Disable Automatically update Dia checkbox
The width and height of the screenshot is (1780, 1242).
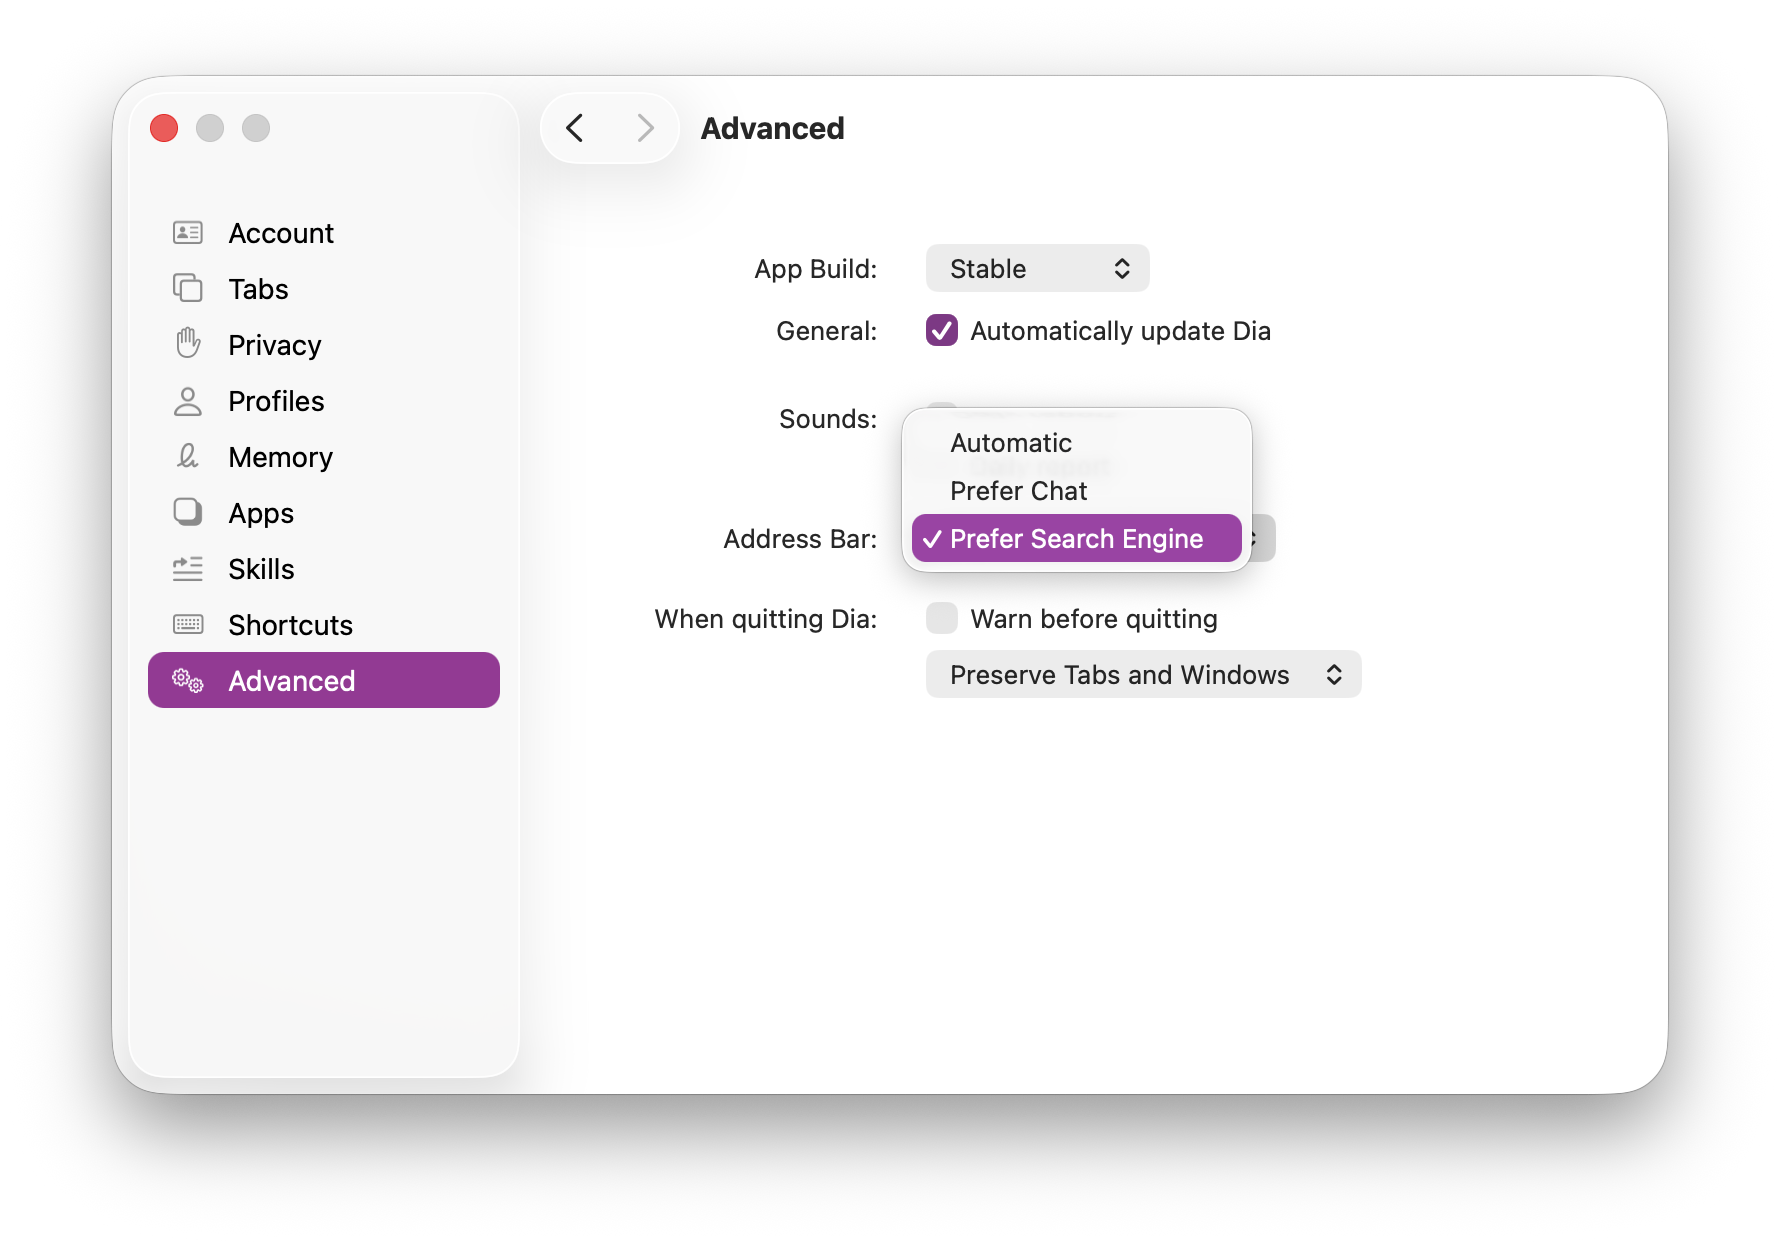point(942,330)
